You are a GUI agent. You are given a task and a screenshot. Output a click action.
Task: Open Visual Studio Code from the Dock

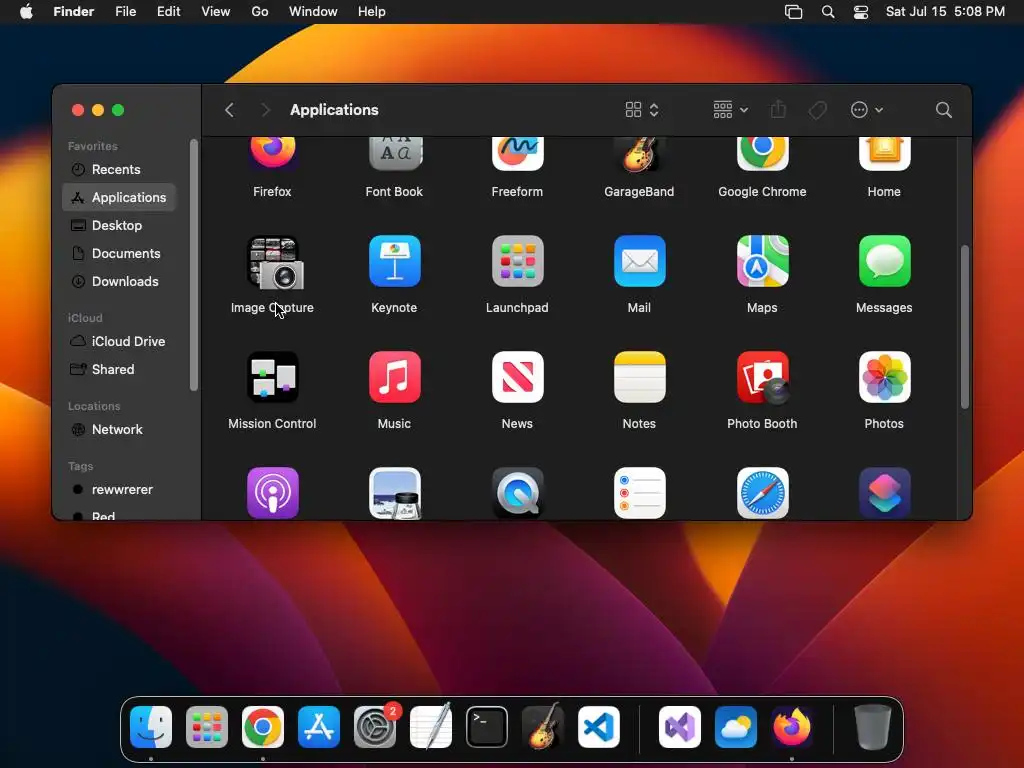[599, 727]
